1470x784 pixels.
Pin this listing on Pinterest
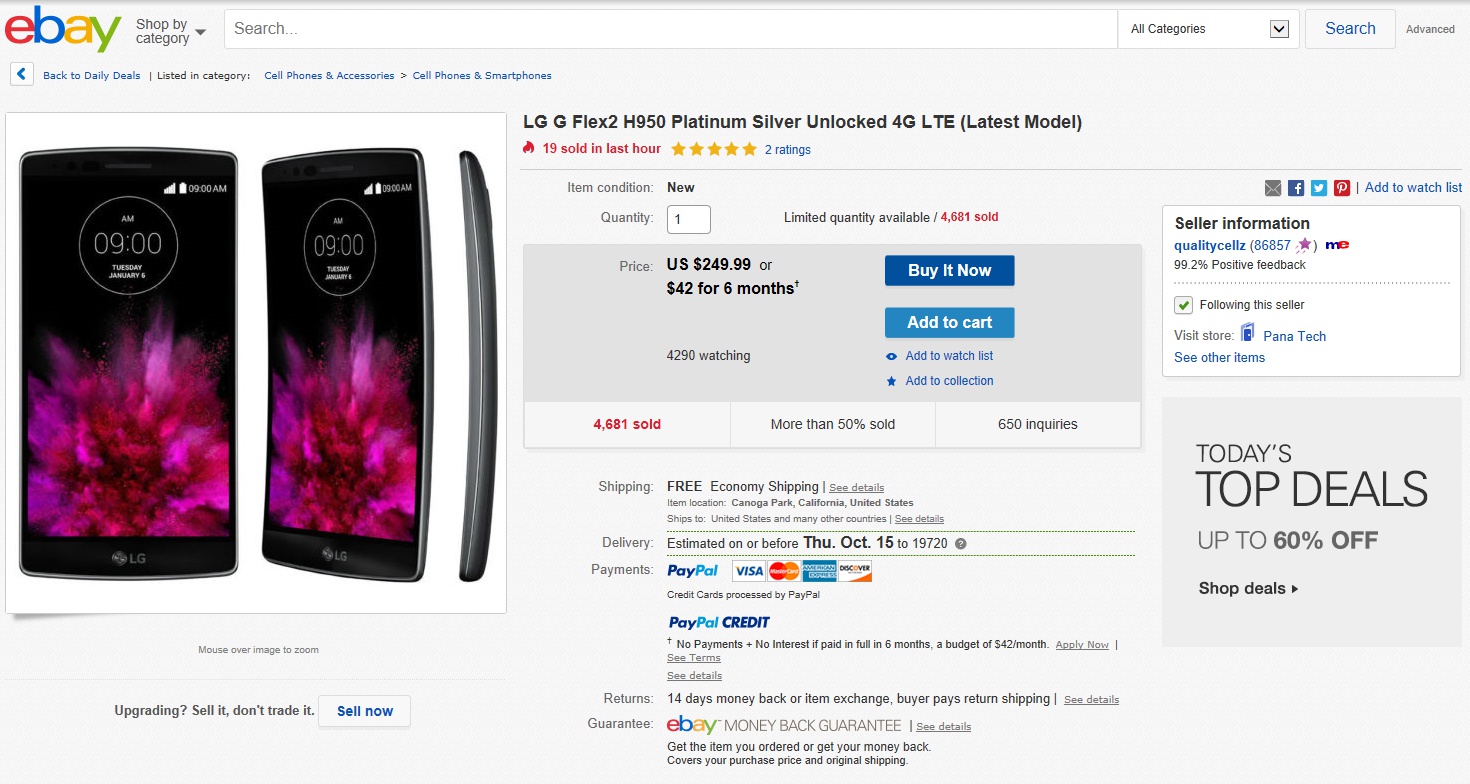tap(1342, 188)
